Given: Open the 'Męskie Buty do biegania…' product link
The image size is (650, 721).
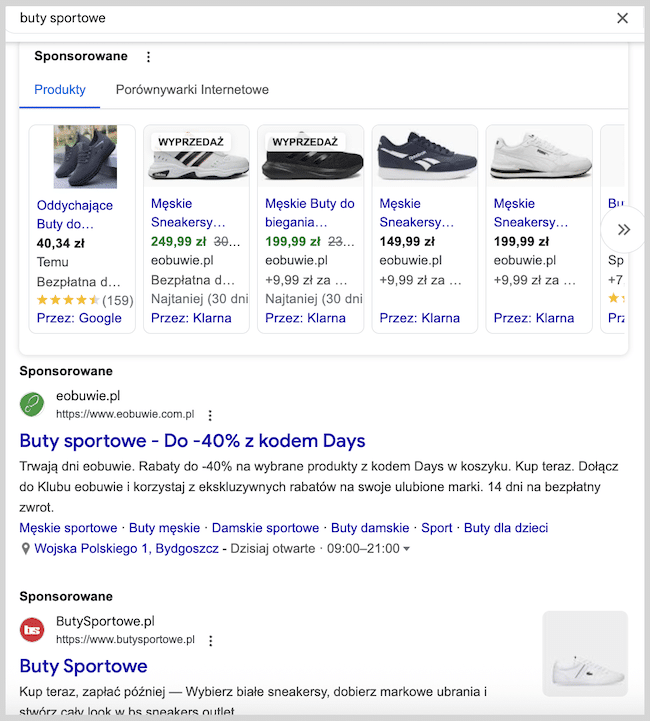Looking at the screenshot, I should pyautogui.click(x=309, y=213).
